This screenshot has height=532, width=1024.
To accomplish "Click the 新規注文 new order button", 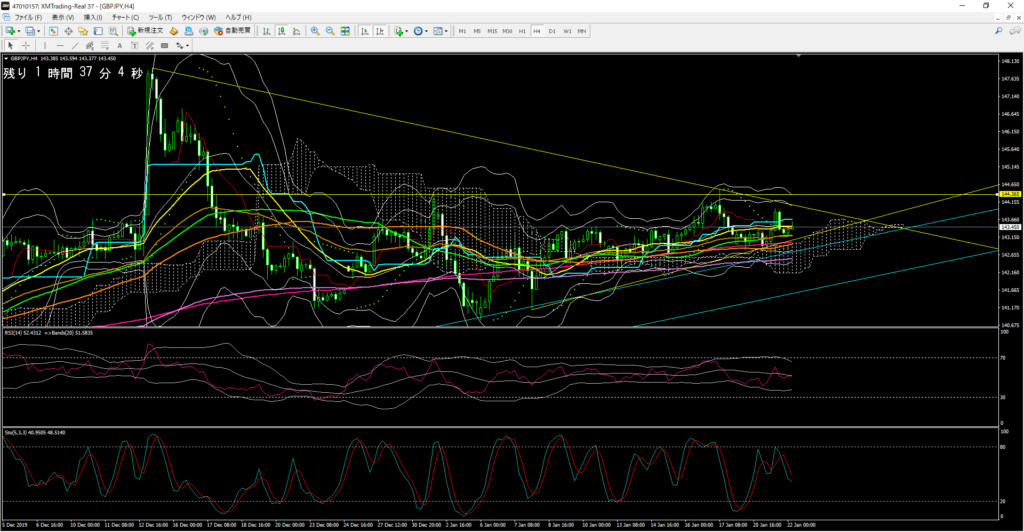I will (145, 31).
